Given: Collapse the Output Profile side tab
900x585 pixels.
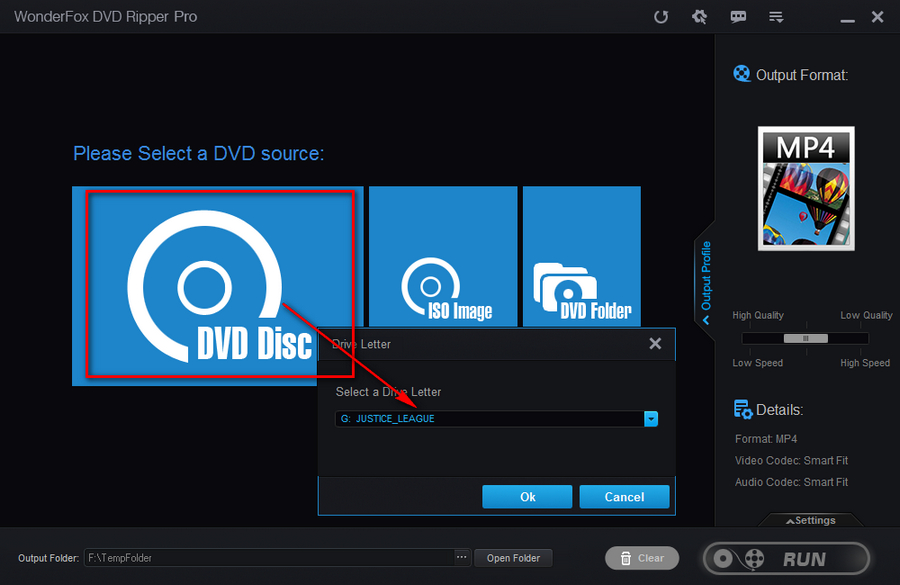Looking at the screenshot, I should coord(705,282).
